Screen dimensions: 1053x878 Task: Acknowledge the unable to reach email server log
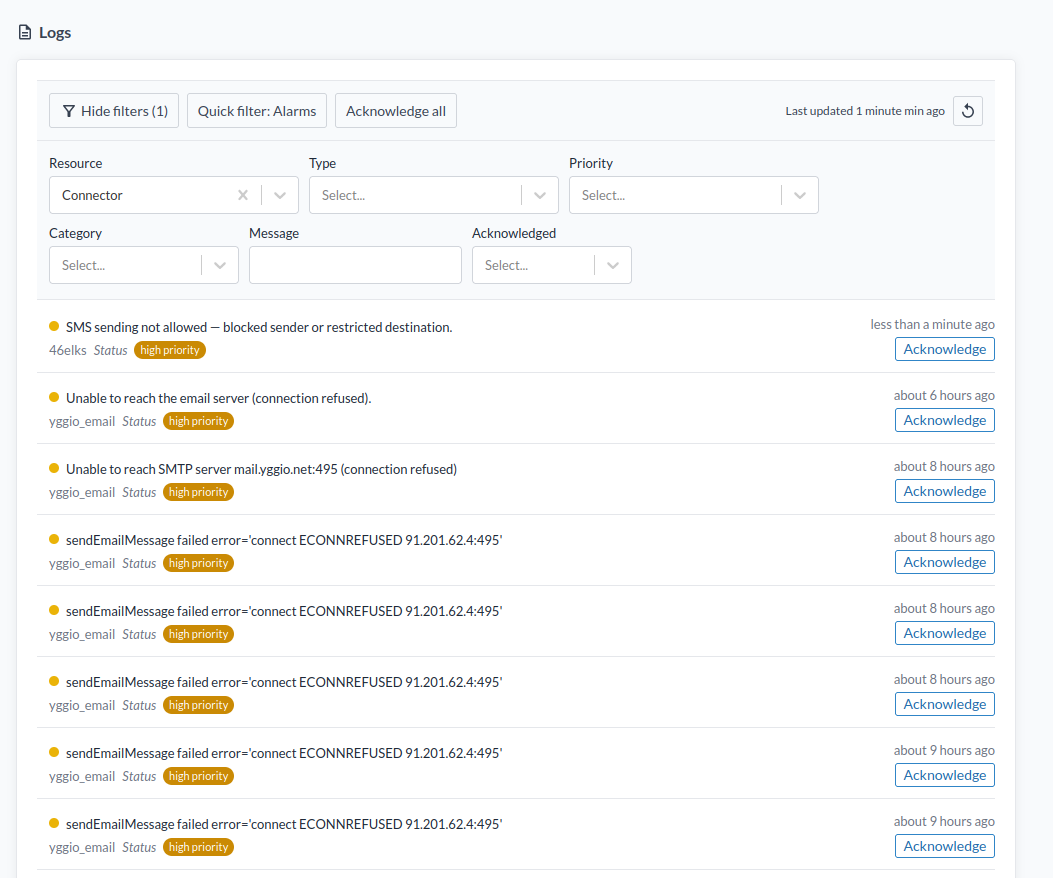tap(944, 420)
